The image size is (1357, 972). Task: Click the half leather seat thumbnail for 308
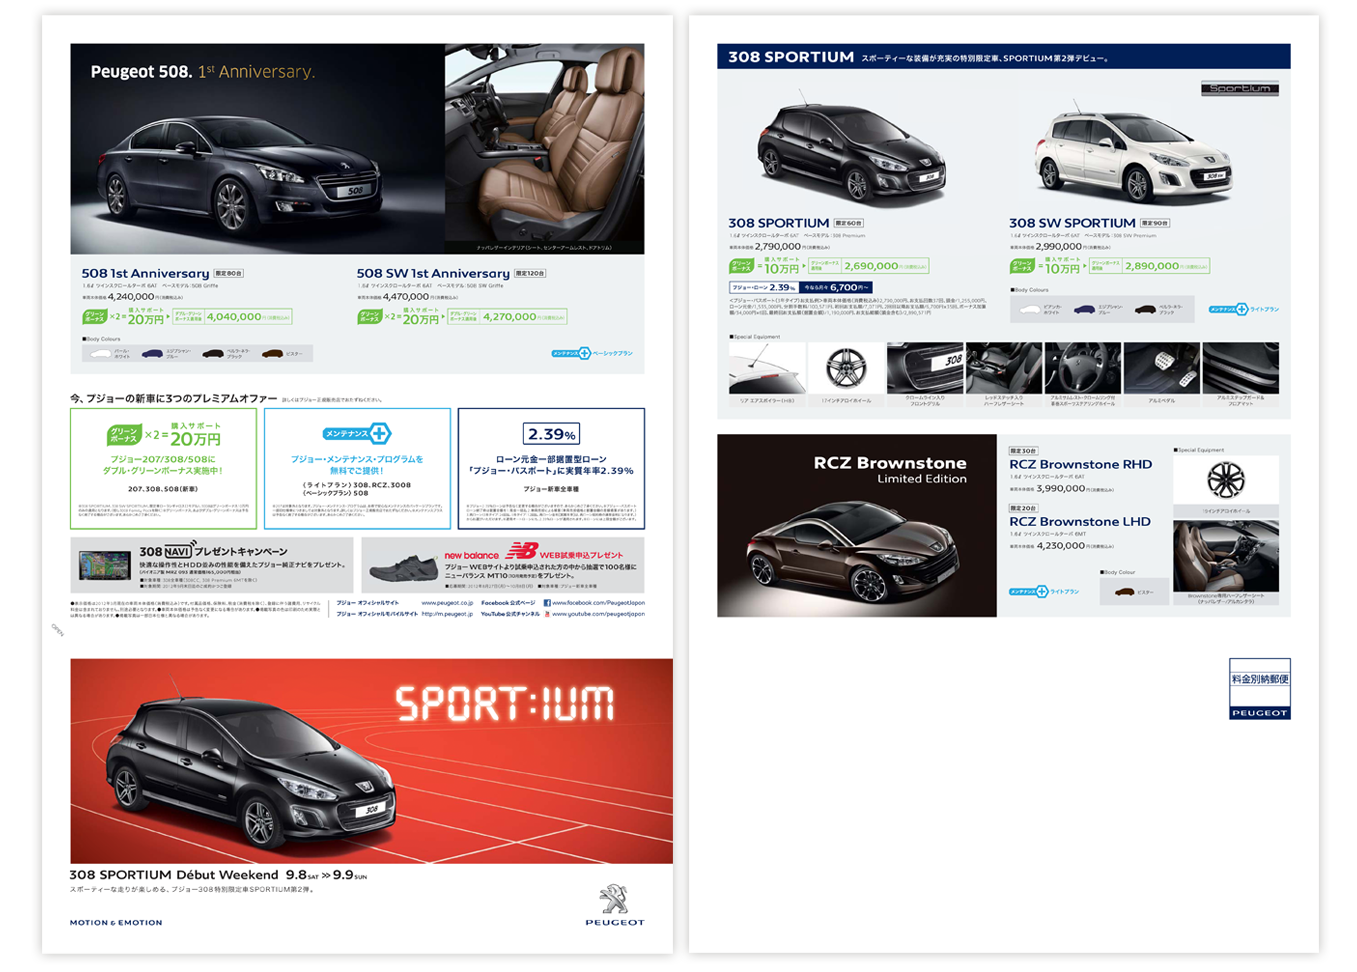click(x=1004, y=368)
